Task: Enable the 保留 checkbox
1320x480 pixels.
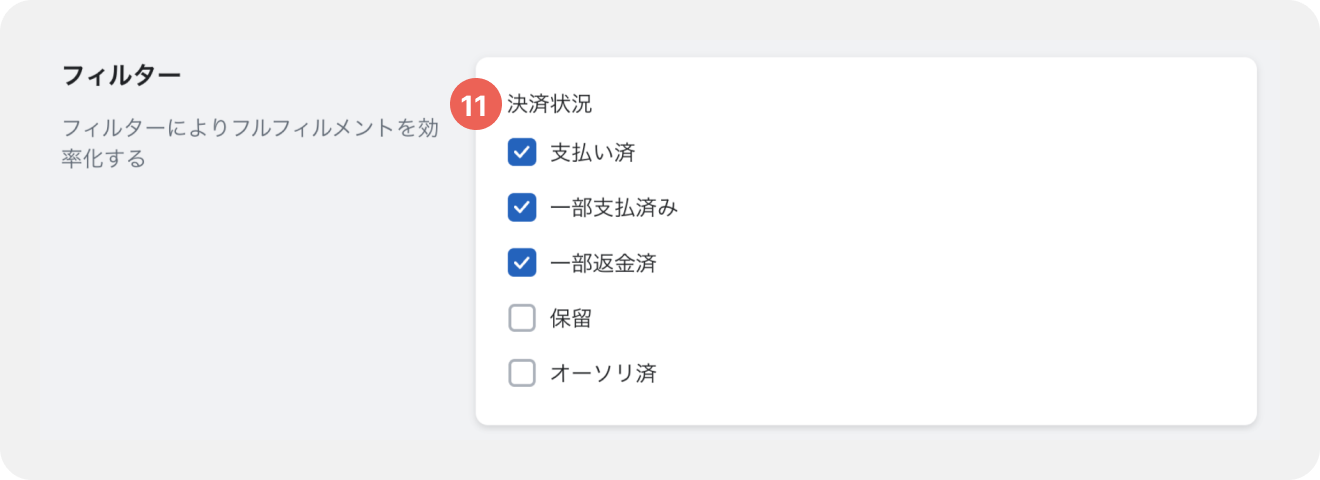Action: [522, 318]
